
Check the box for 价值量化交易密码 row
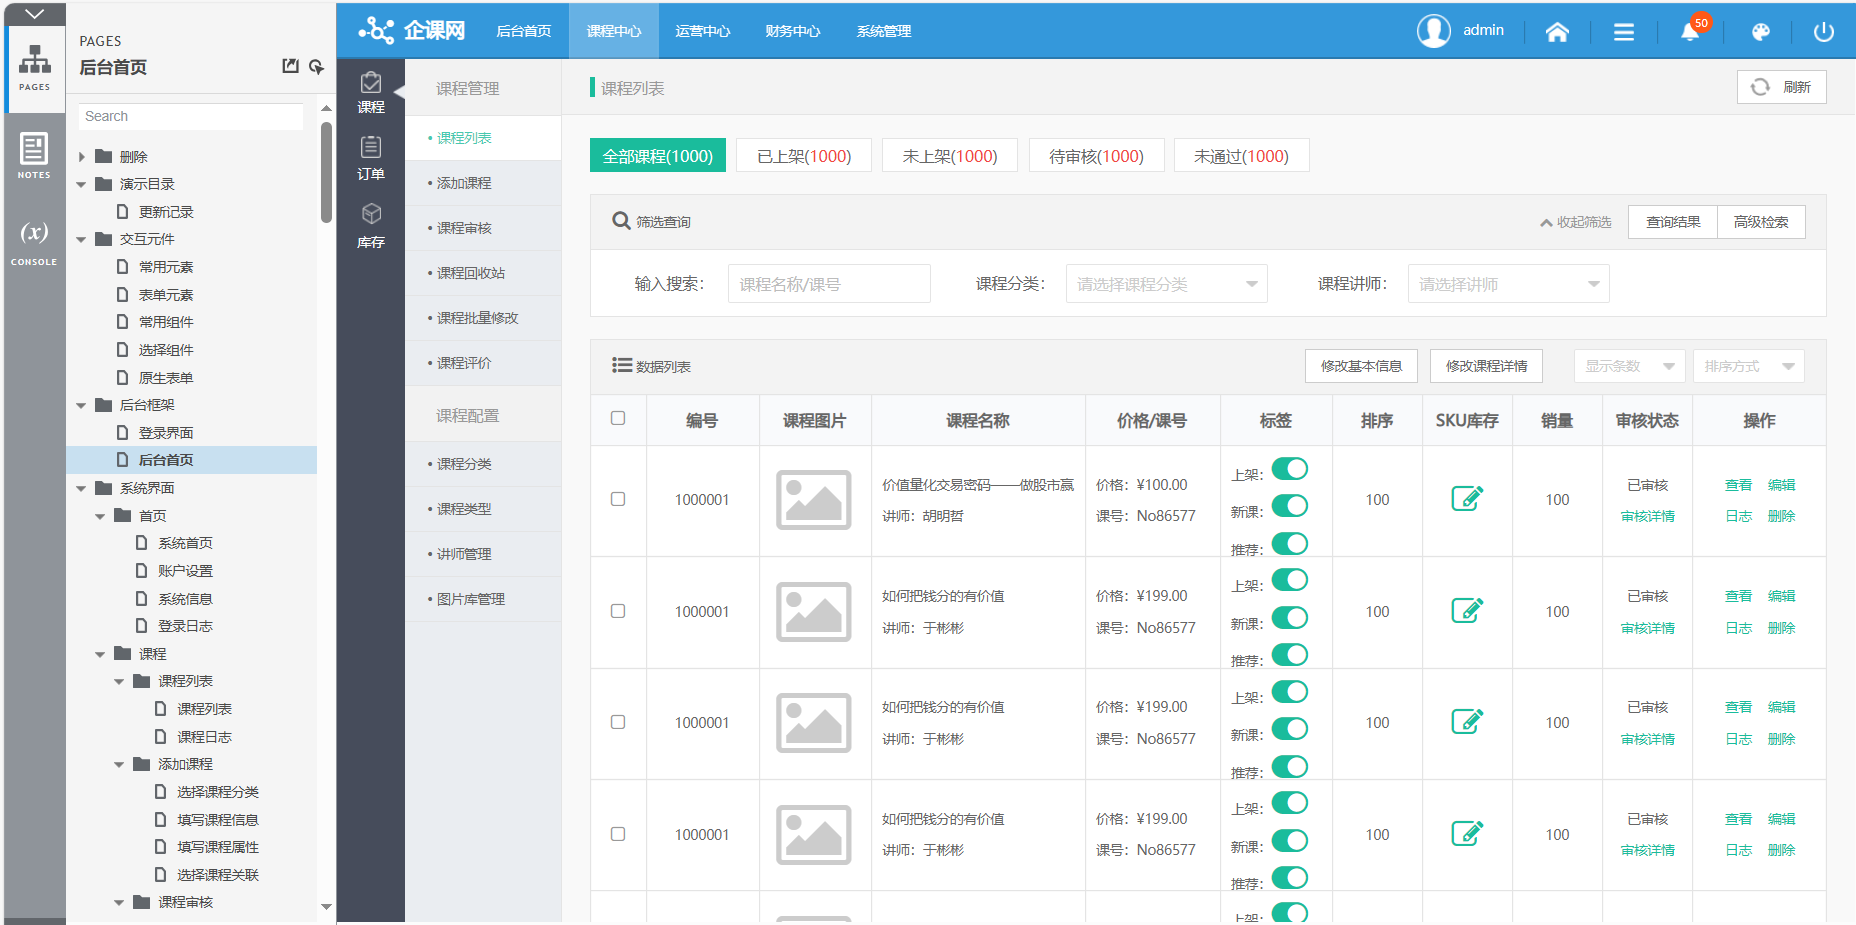coord(618,499)
